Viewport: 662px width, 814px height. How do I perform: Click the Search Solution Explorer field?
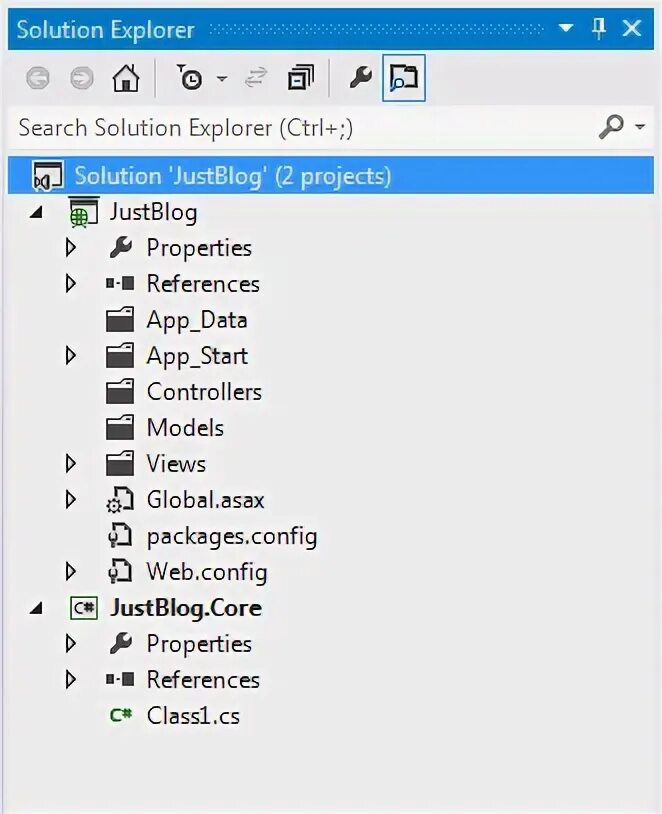(x=300, y=127)
